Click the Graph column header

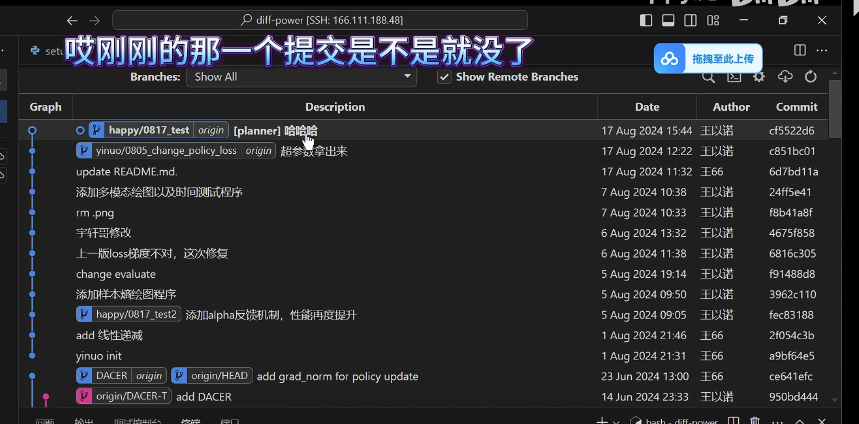pyautogui.click(x=45, y=107)
